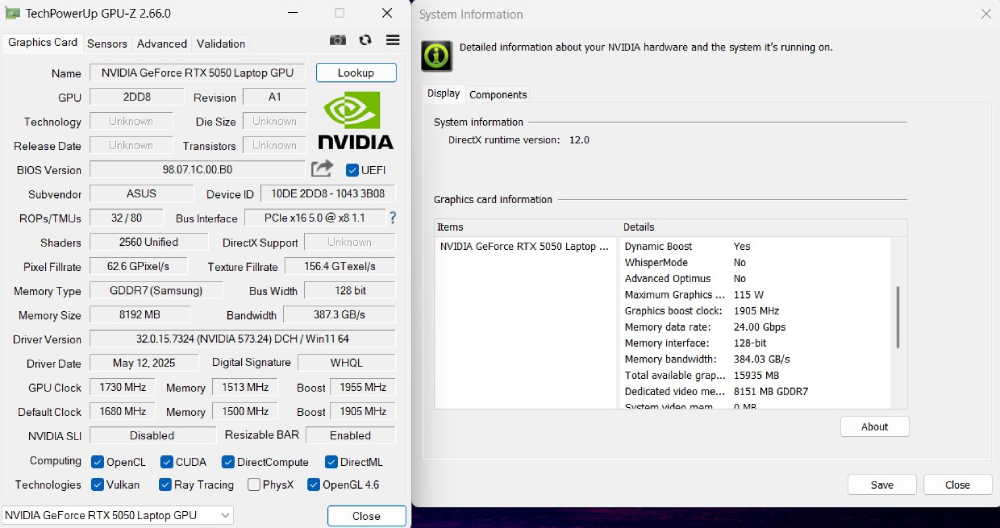
Task: Open the GPU-Z hamburger menu icon
Action: 393,40
